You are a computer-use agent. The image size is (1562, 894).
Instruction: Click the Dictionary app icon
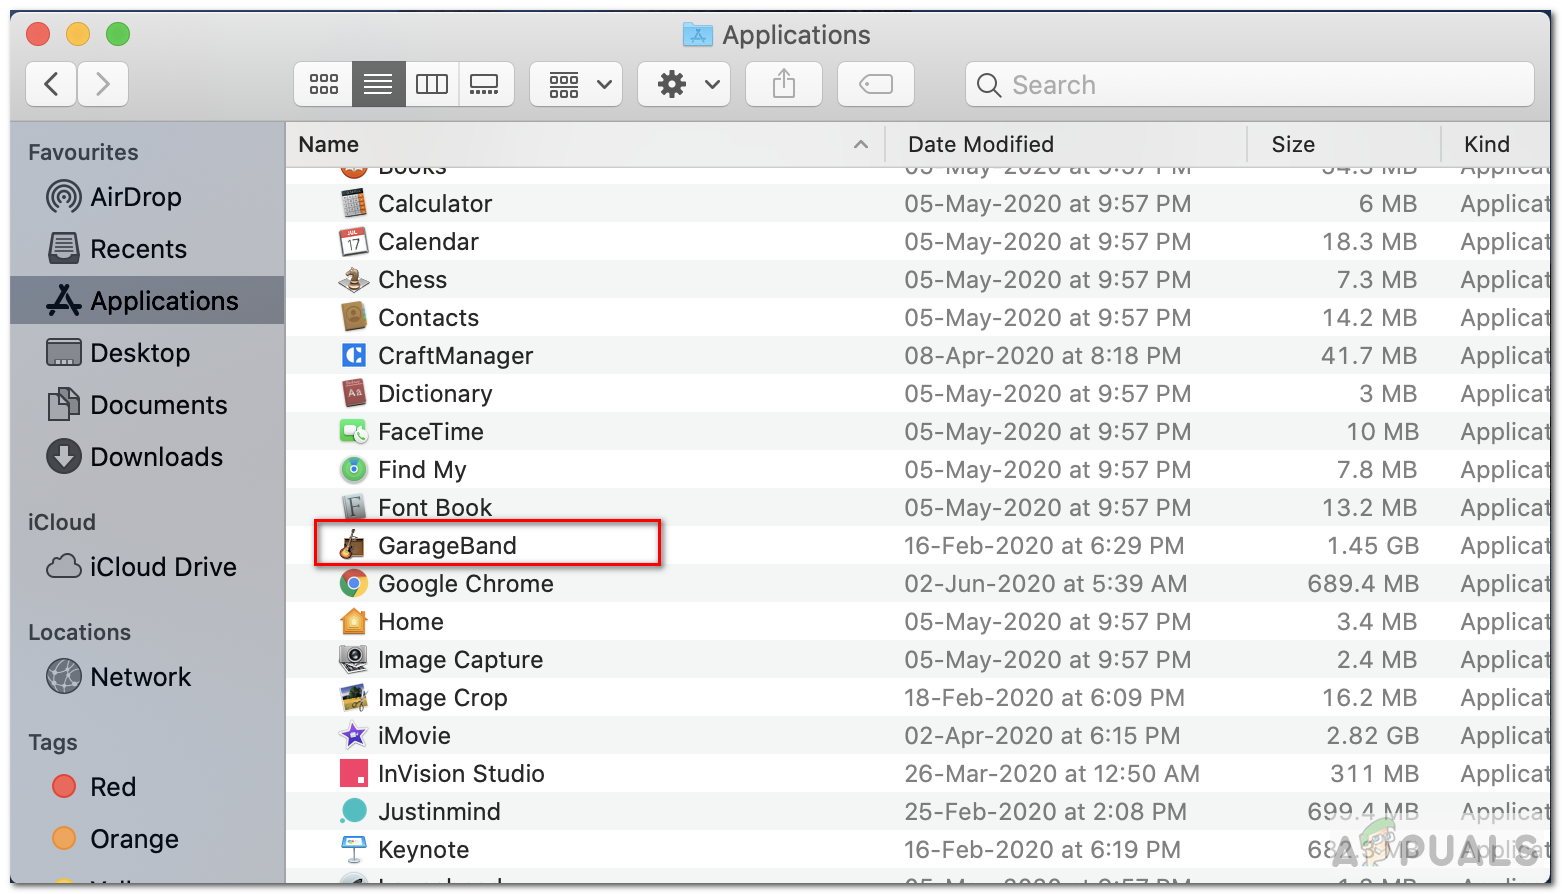click(354, 393)
